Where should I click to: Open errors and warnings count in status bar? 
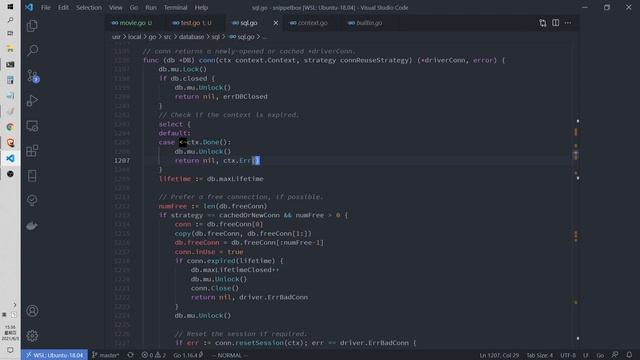[153, 355]
